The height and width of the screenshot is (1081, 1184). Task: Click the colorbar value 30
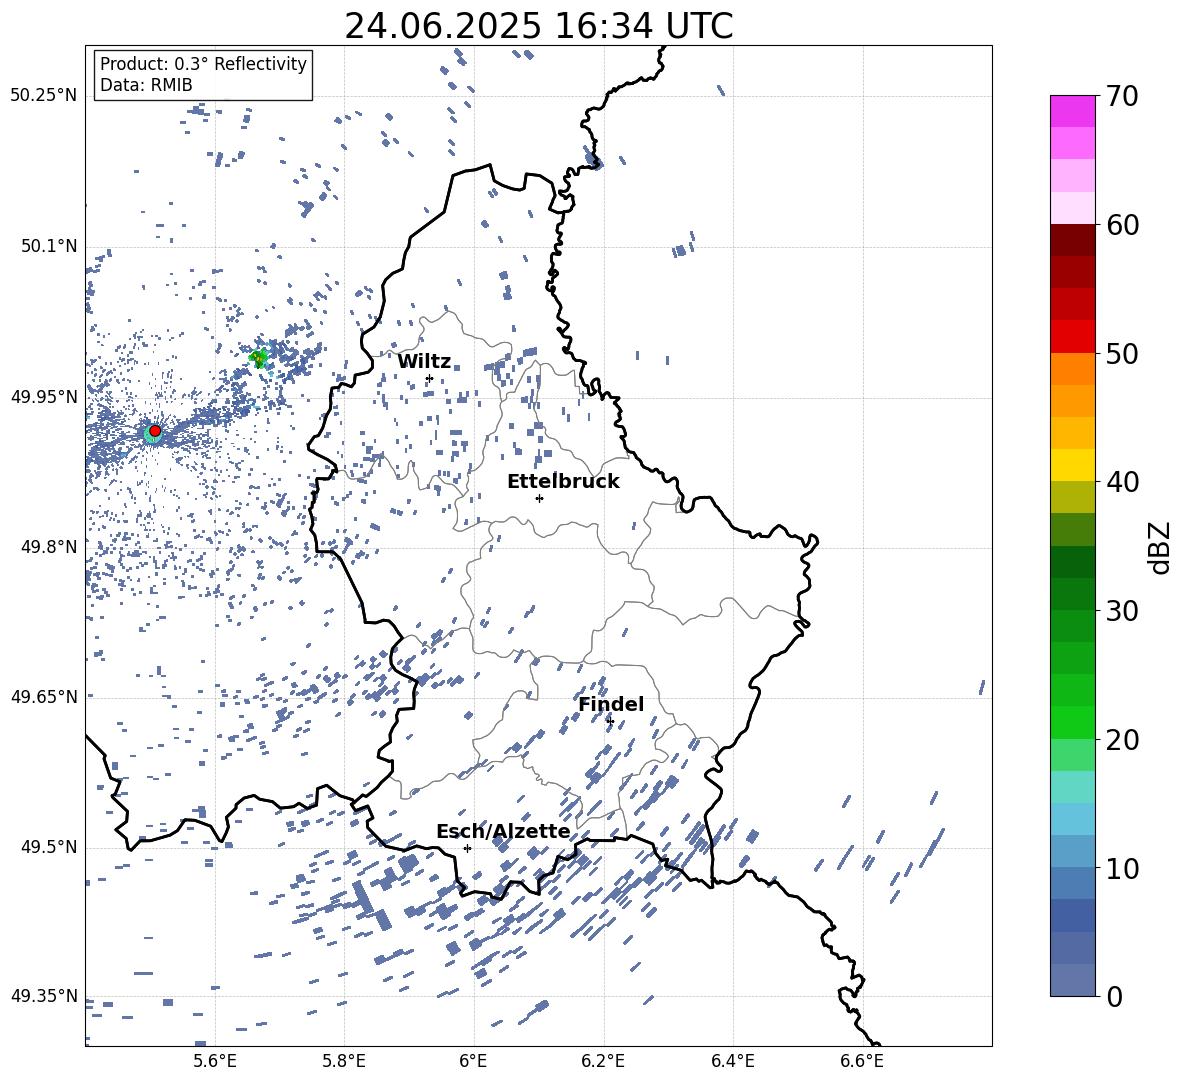coord(1123,610)
